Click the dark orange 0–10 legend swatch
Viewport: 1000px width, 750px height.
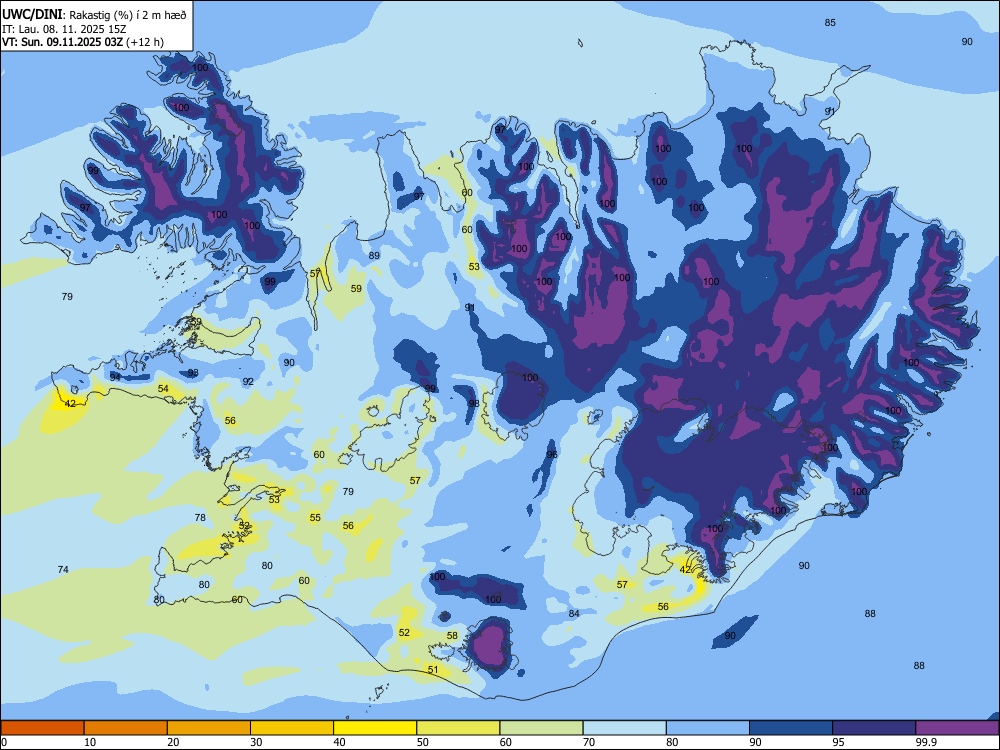coord(43,728)
